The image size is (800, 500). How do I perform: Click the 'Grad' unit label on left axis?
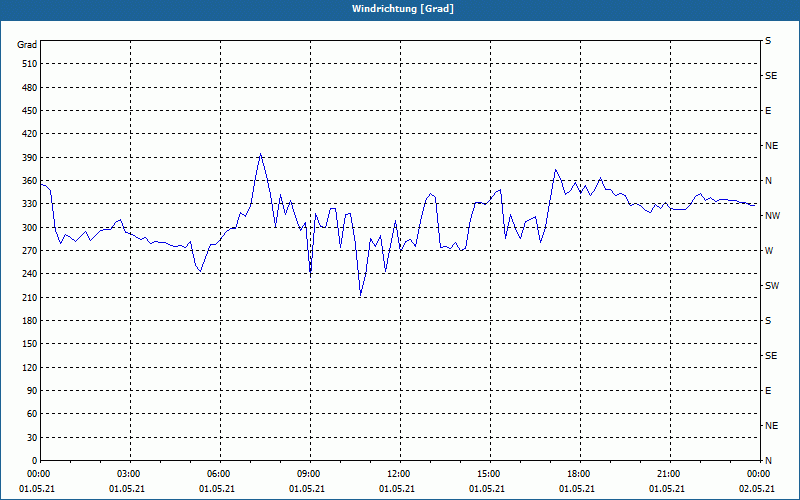(27, 45)
